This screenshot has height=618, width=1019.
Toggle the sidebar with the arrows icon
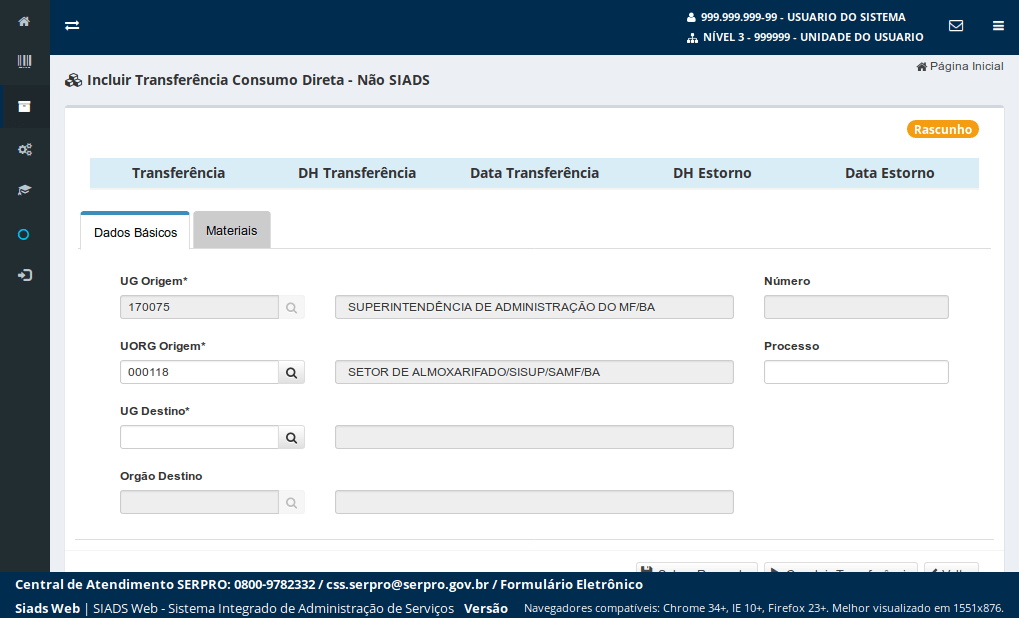[x=72, y=25]
